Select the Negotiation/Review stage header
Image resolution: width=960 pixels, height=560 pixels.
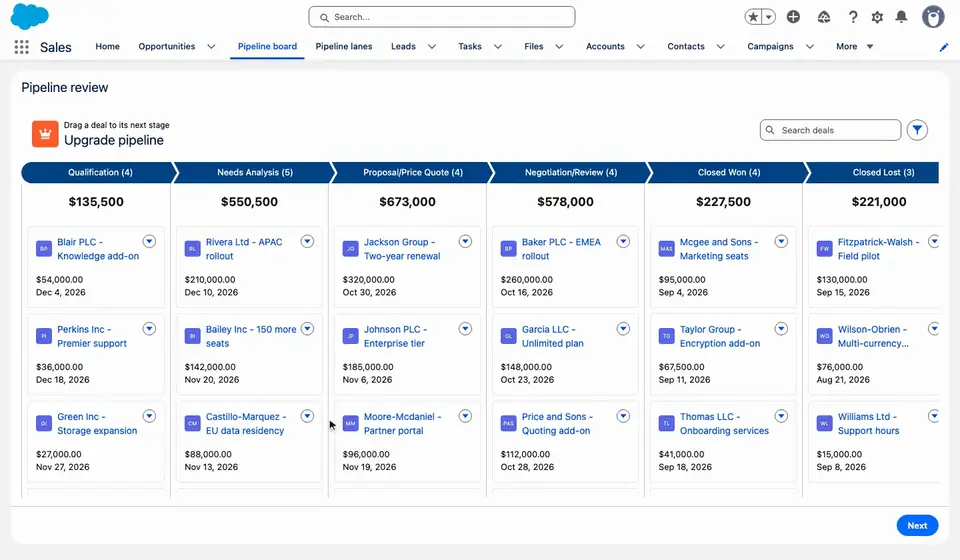(571, 173)
